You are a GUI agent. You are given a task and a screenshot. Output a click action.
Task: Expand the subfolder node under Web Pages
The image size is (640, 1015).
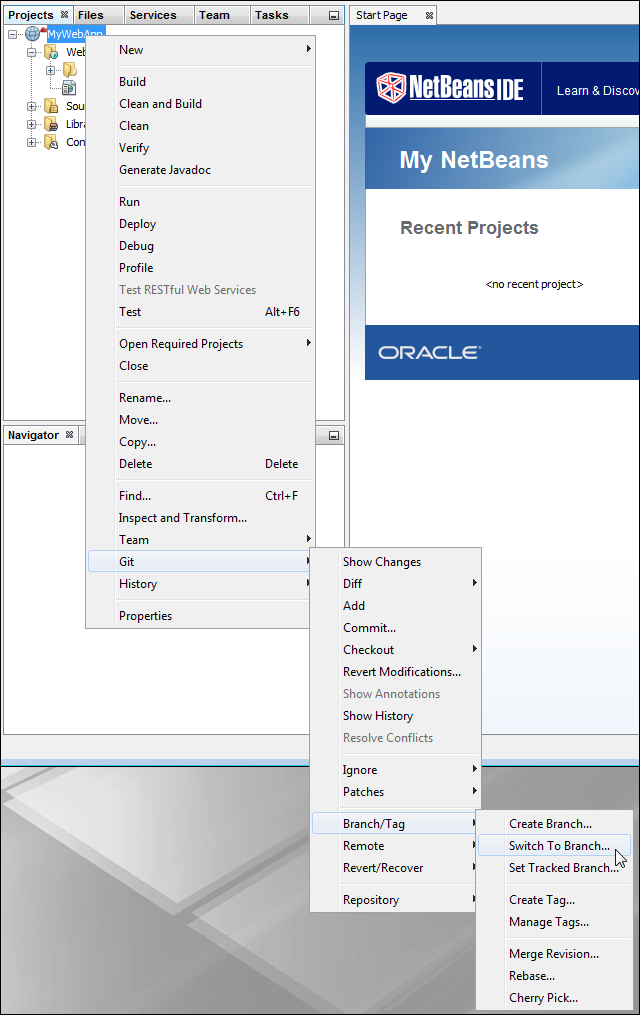click(x=50, y=70)
